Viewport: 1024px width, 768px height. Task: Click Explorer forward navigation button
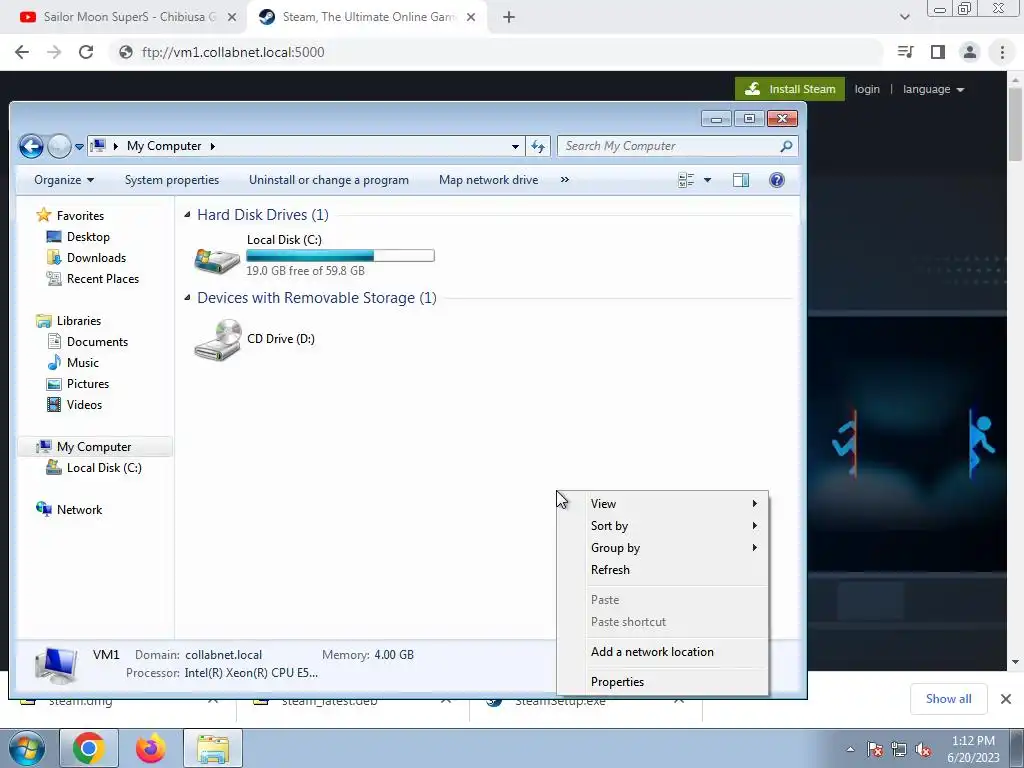pyautogui.click(x=59, y=146)
